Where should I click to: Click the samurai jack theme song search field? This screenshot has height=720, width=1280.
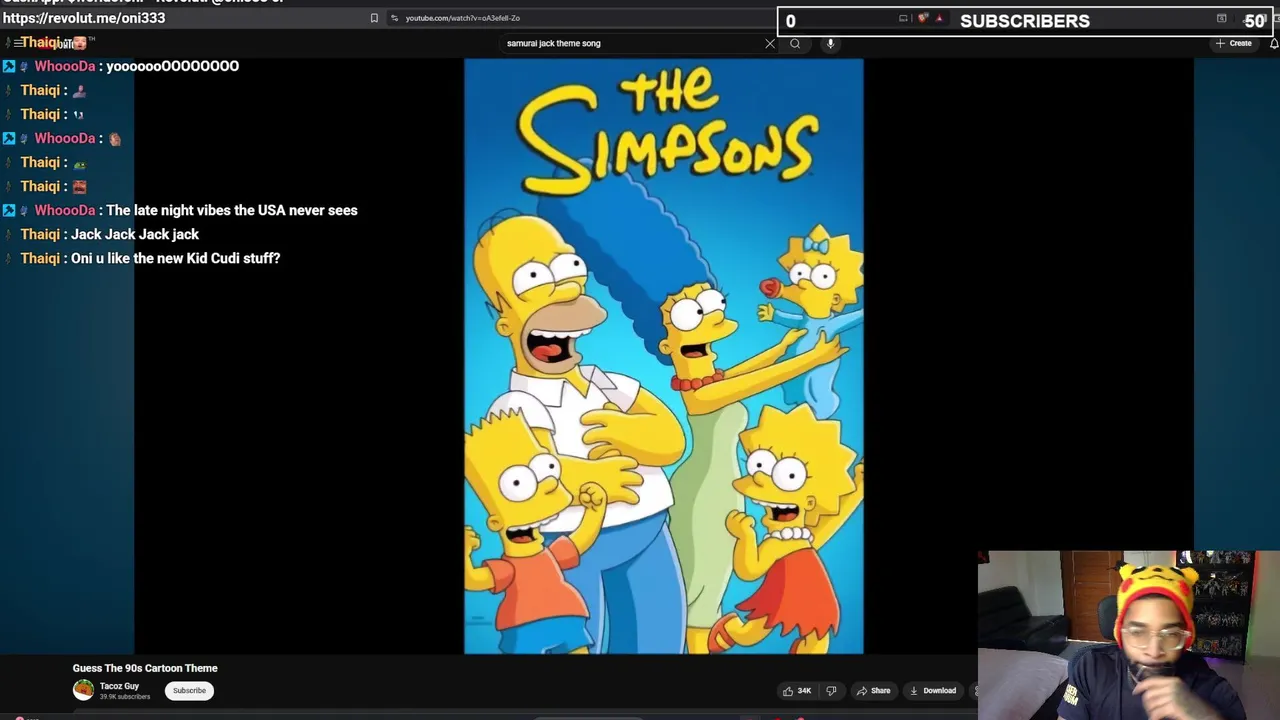630,43
